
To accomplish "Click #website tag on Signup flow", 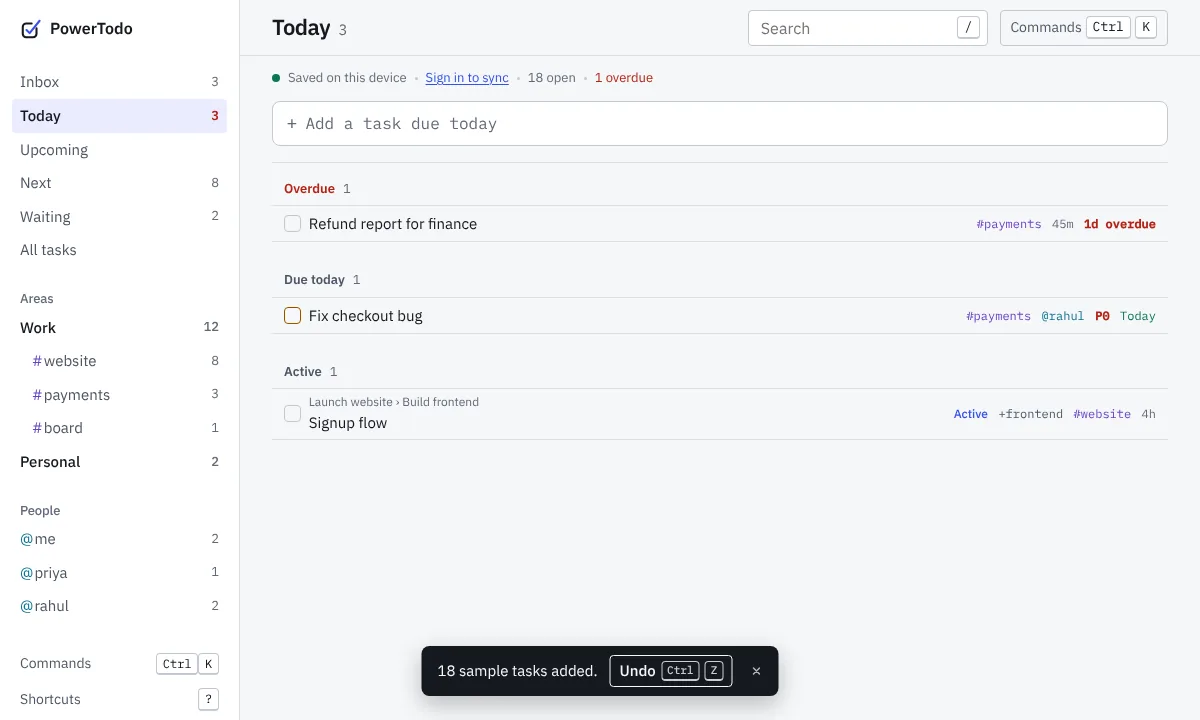I will point(1102,414).
